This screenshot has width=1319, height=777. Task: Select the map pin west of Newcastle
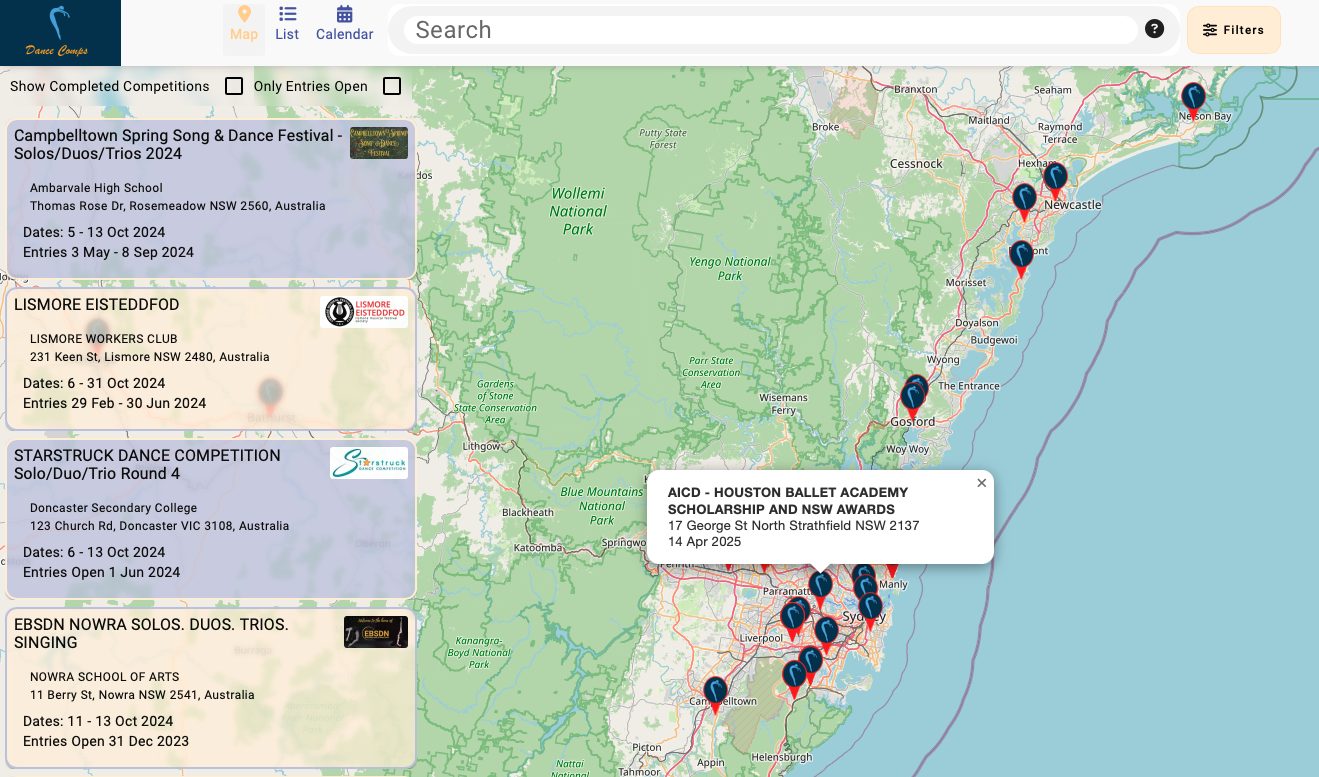point(1024,202)
